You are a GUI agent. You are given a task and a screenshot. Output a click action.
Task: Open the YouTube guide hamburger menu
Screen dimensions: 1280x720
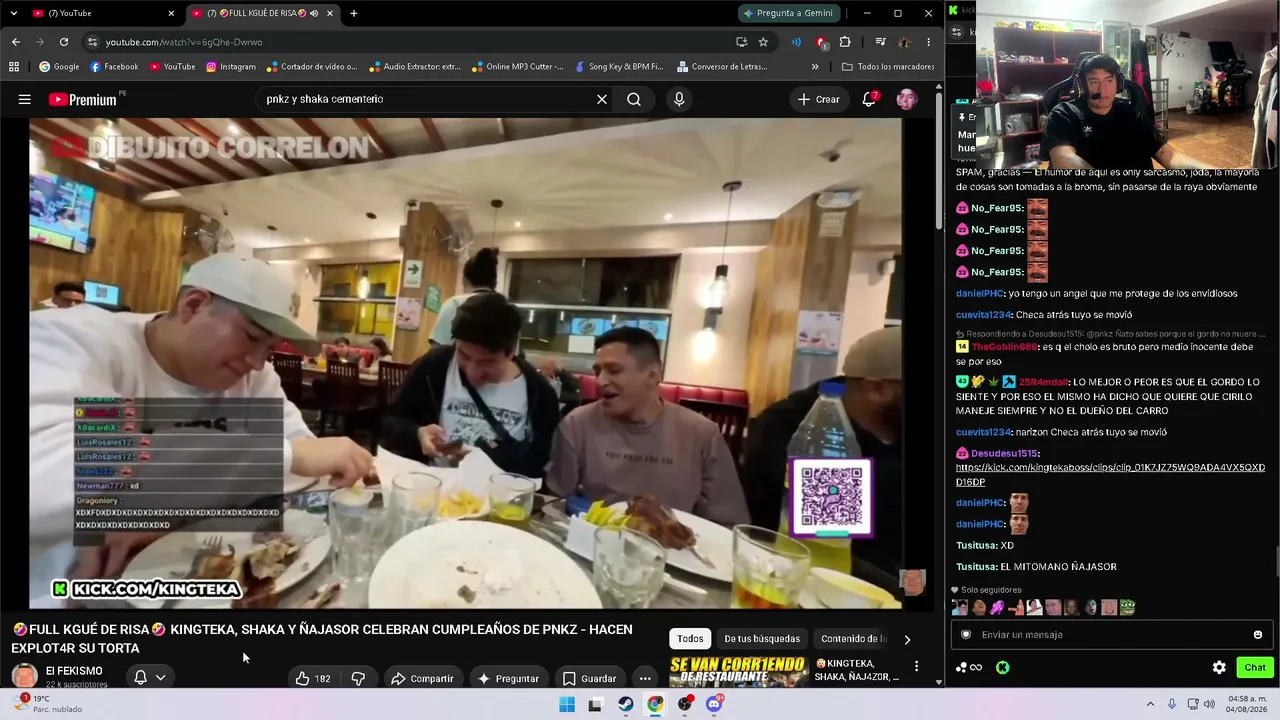click(x=25, y=99)
